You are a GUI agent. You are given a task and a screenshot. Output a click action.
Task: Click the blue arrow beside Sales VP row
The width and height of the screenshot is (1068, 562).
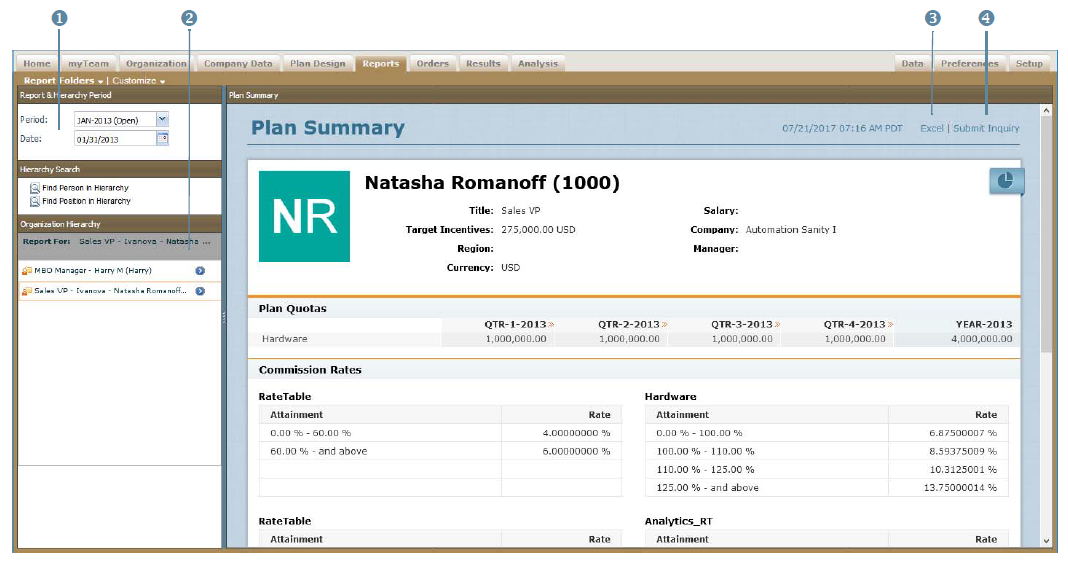click(200, 291)
